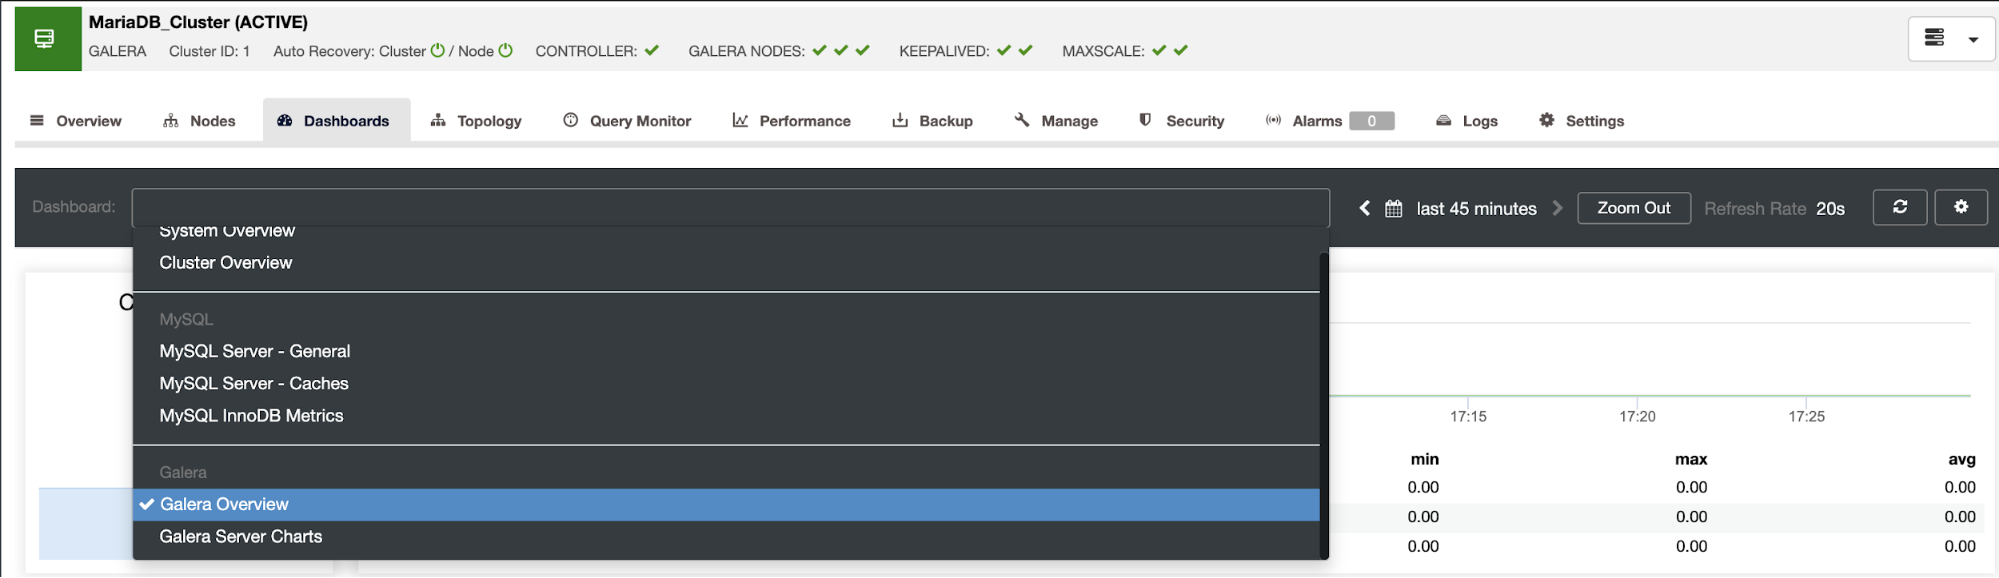1999x578 pixels.
Task: Open the Settings tab
Action: coord(1582,121)
